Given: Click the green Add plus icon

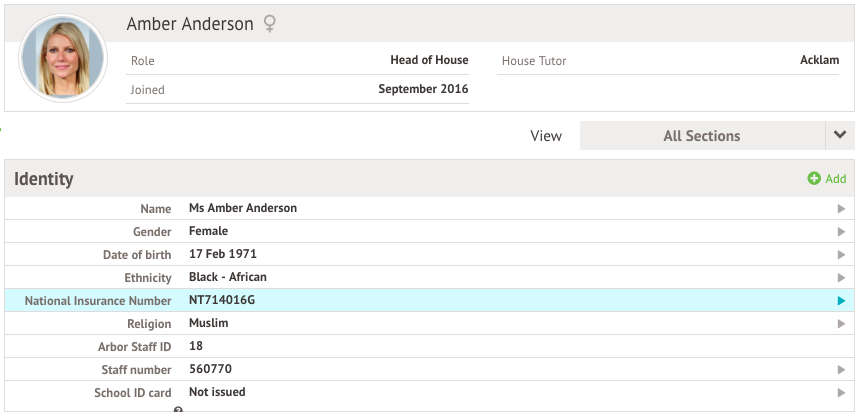Looking at the screenshot, I should (x=814, y=179).
